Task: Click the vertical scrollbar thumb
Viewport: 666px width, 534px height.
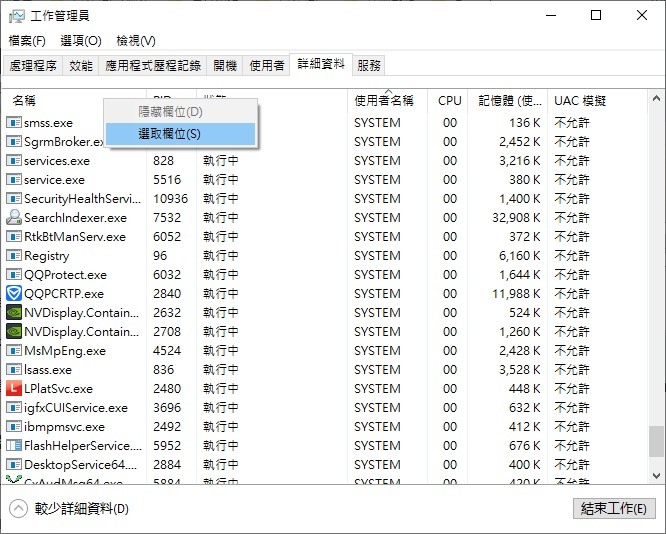Action: click(656, 442)
